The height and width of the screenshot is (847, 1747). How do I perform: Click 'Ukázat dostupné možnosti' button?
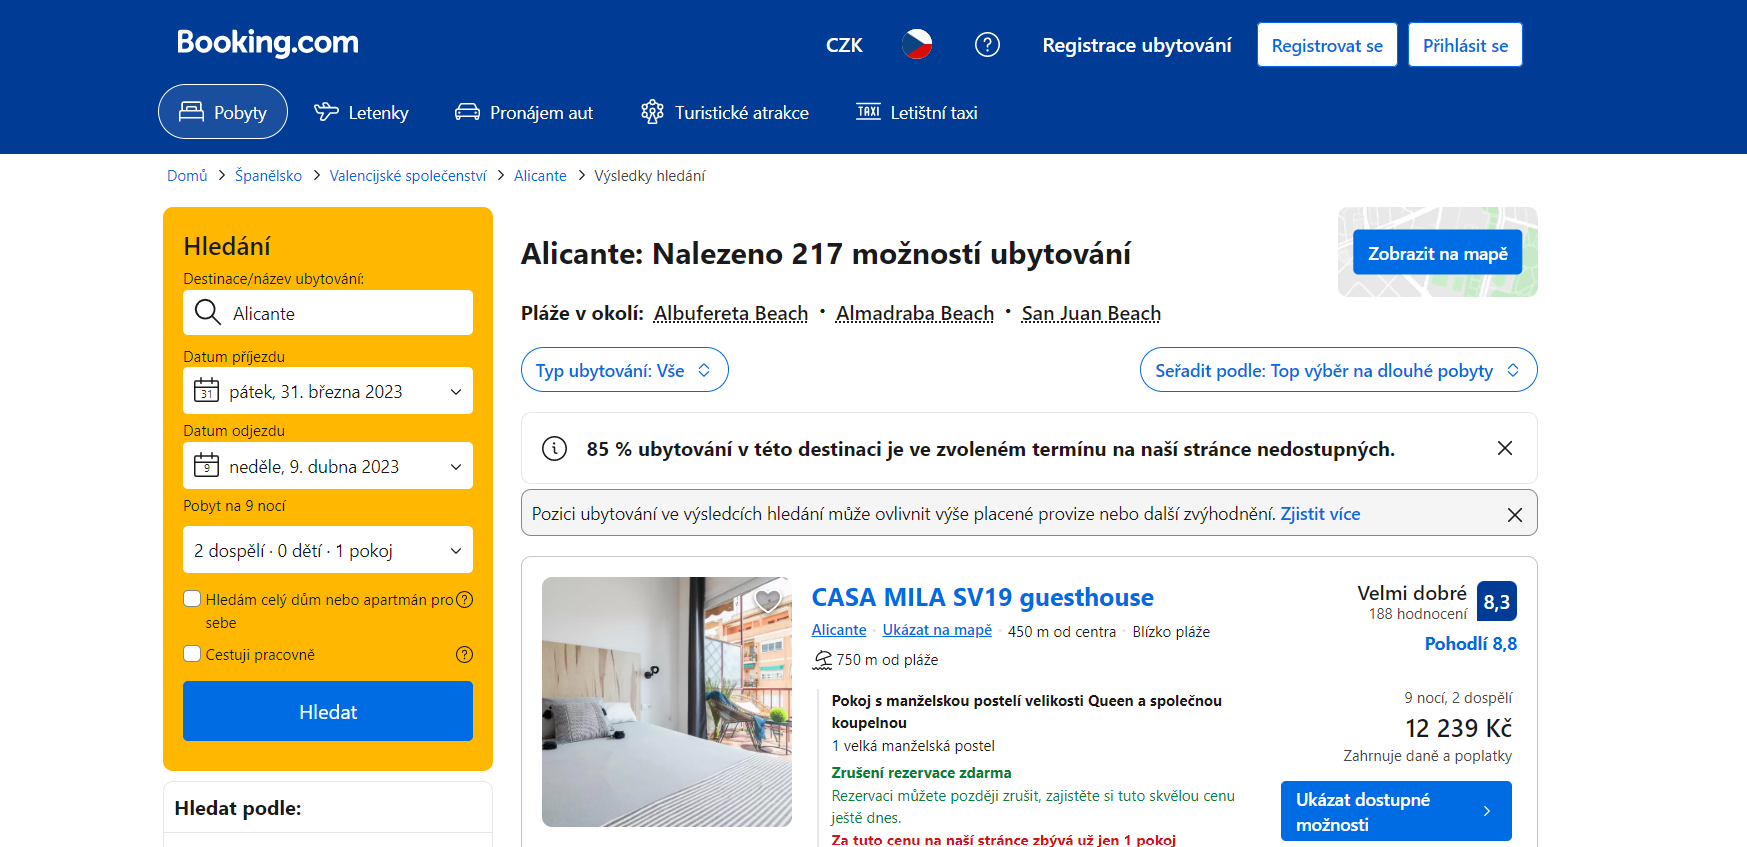[x=1396, y=811]
